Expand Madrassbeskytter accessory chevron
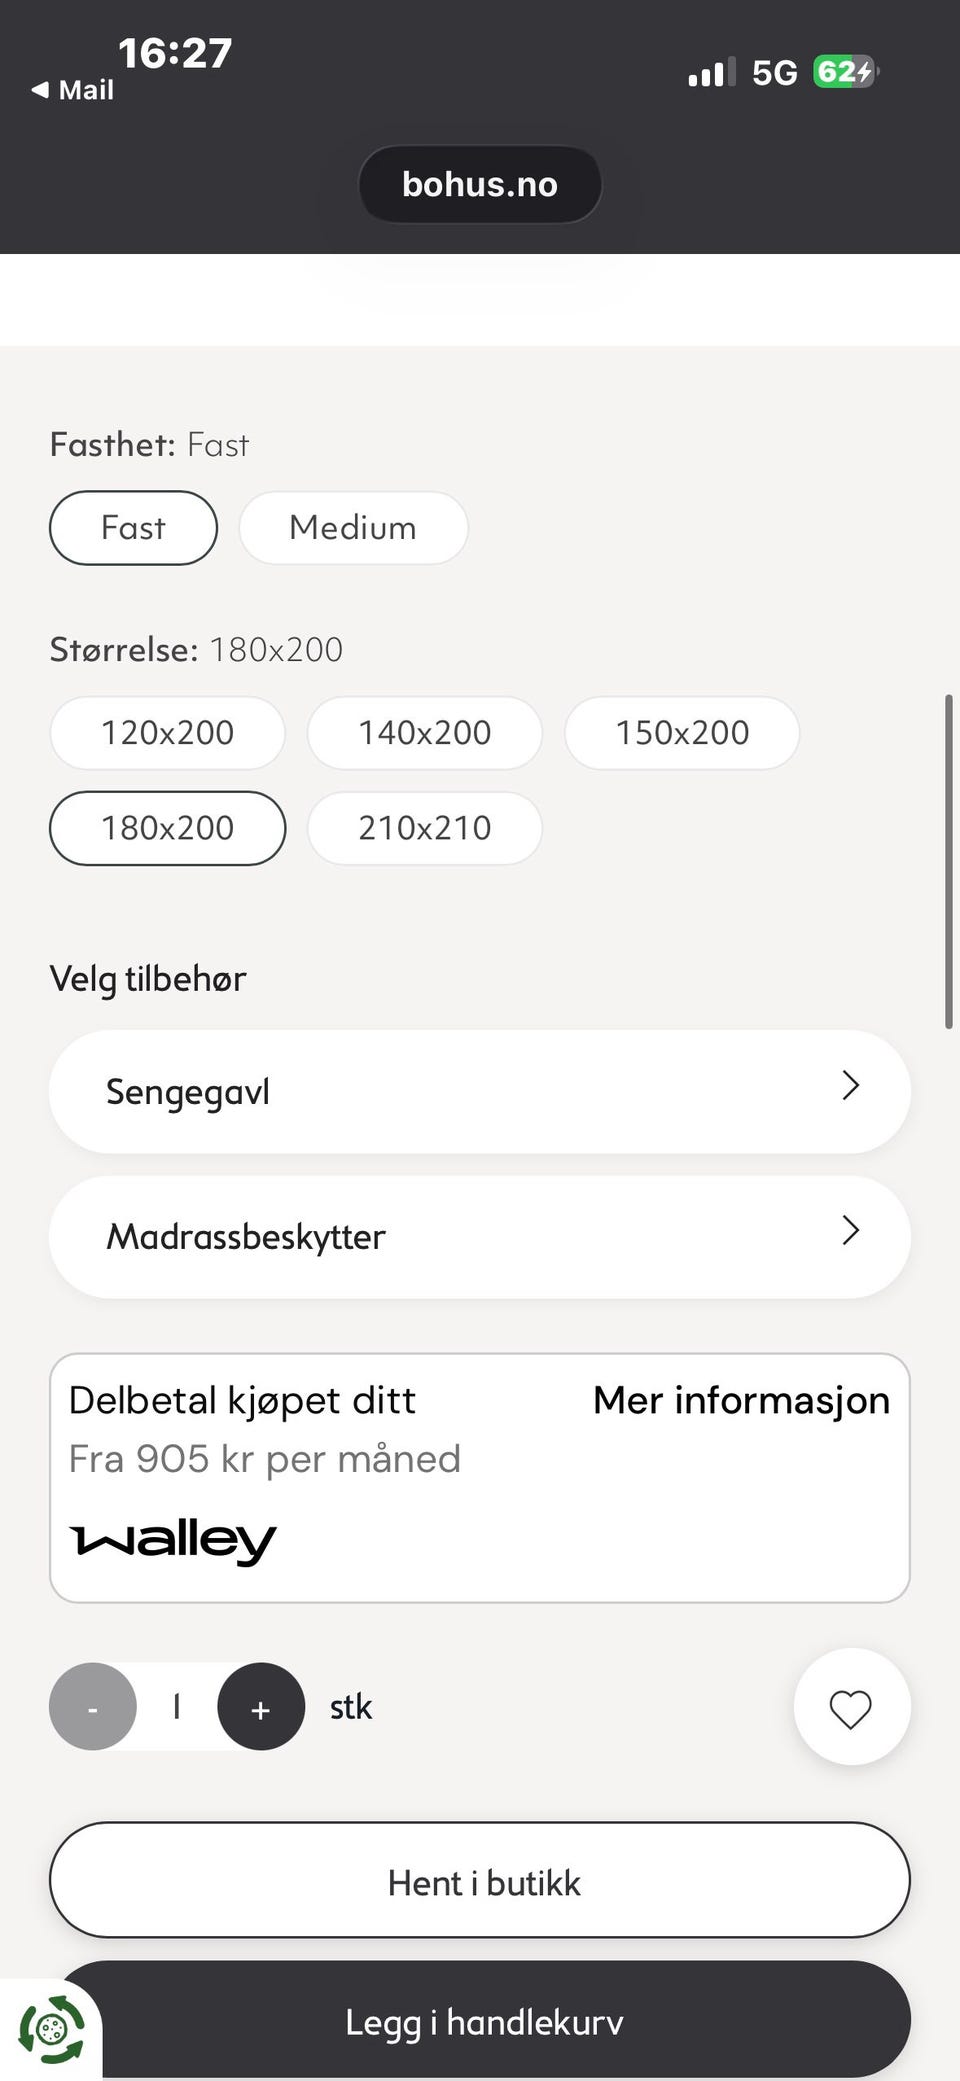Viewport: 960px width, 2081px height. coord(851,1231)
